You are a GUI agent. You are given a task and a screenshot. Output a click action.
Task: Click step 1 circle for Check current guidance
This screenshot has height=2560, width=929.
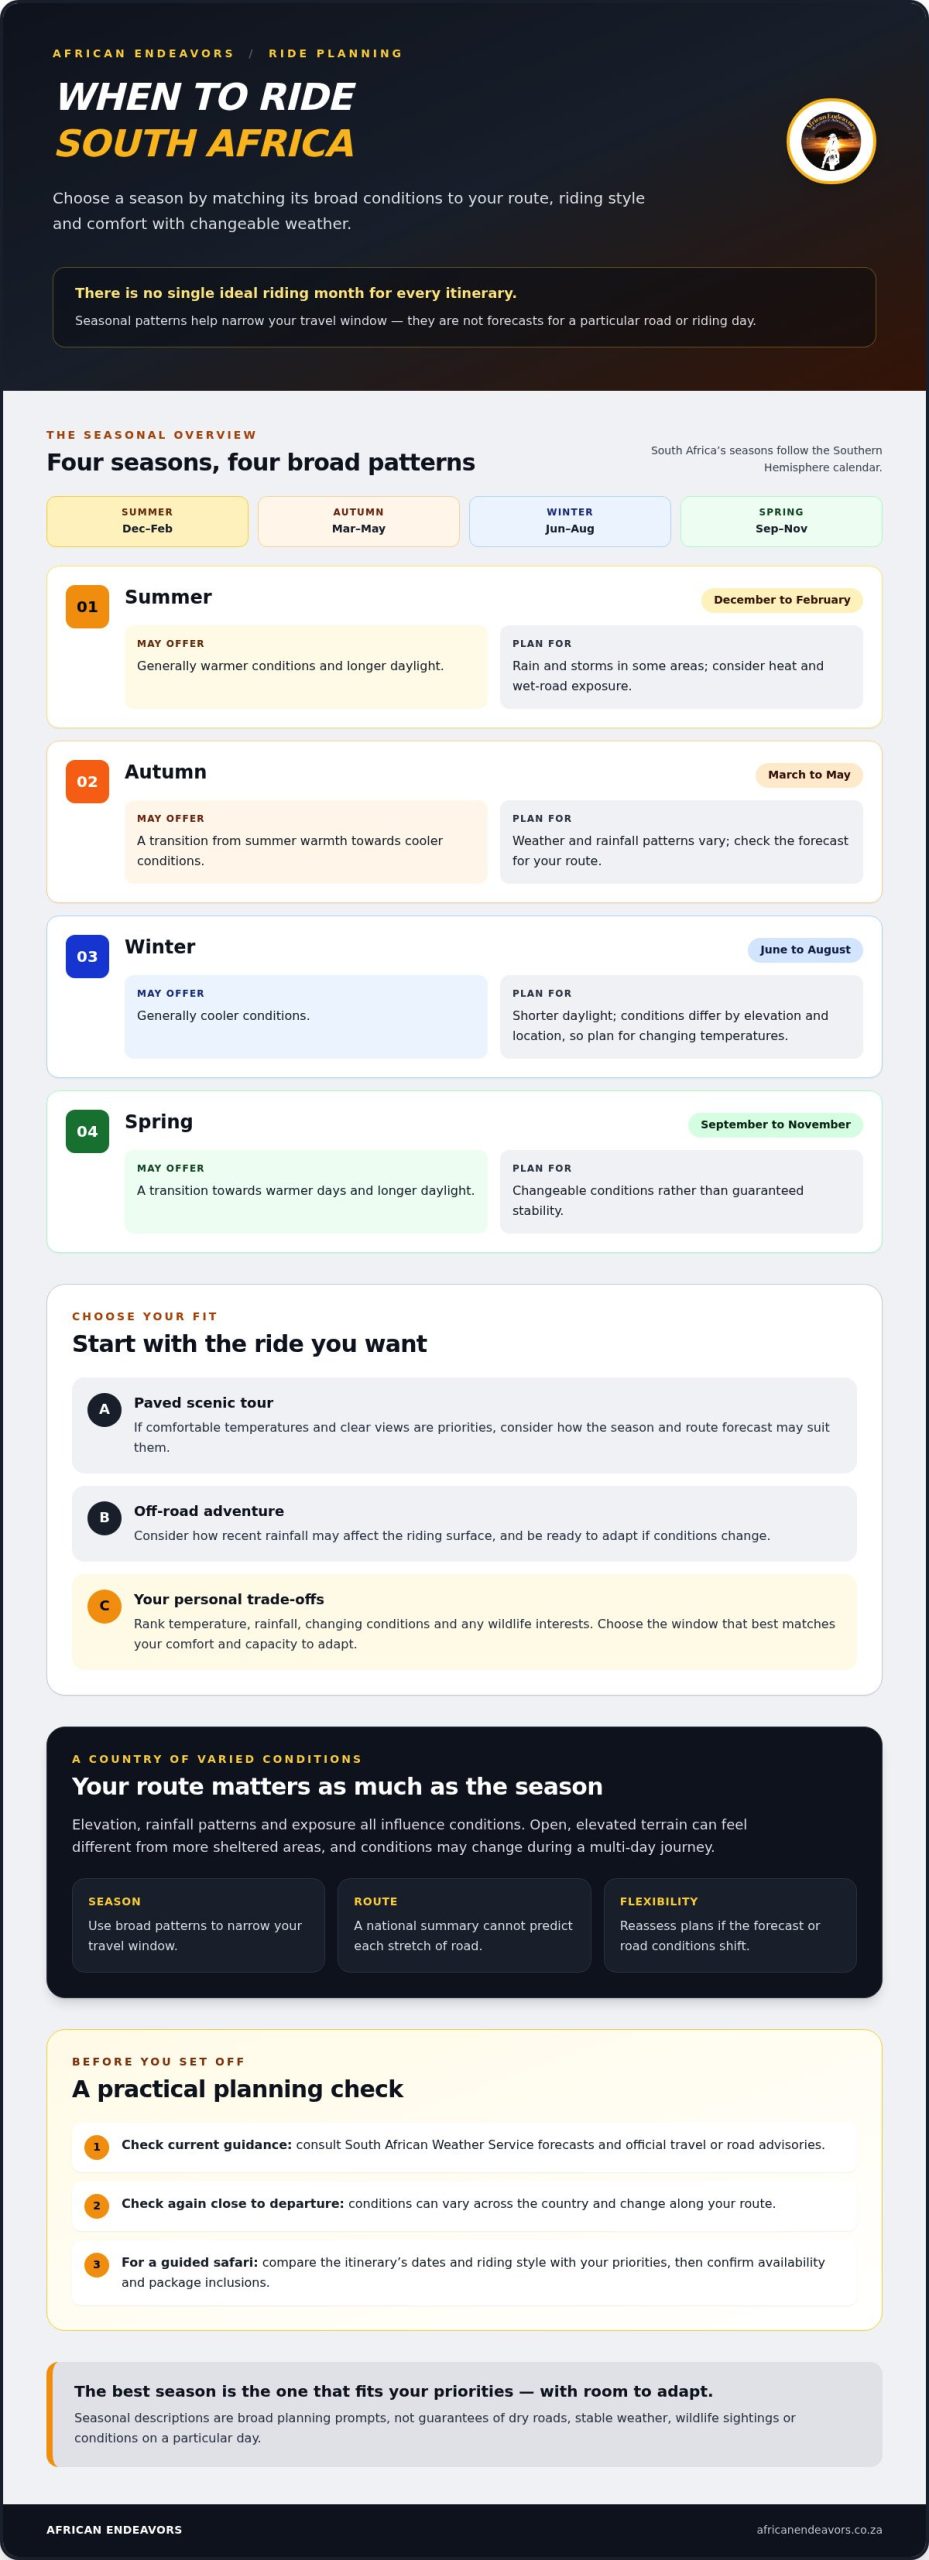(97, 2146)
